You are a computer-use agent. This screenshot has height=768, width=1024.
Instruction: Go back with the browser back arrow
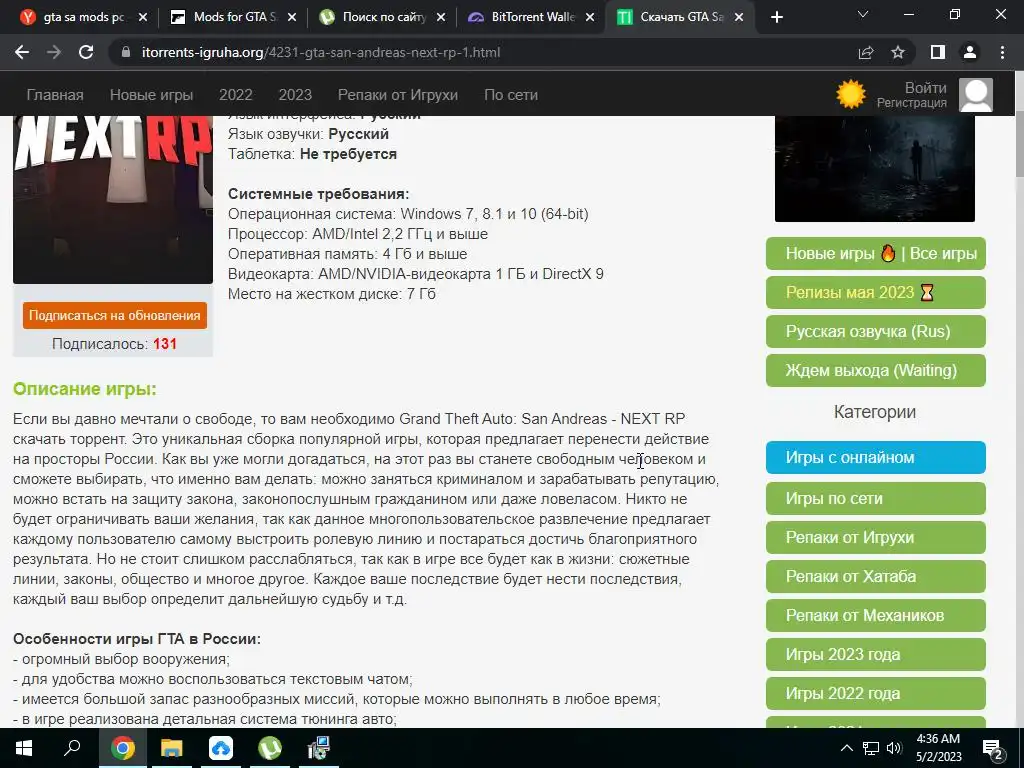pos(22,52)
